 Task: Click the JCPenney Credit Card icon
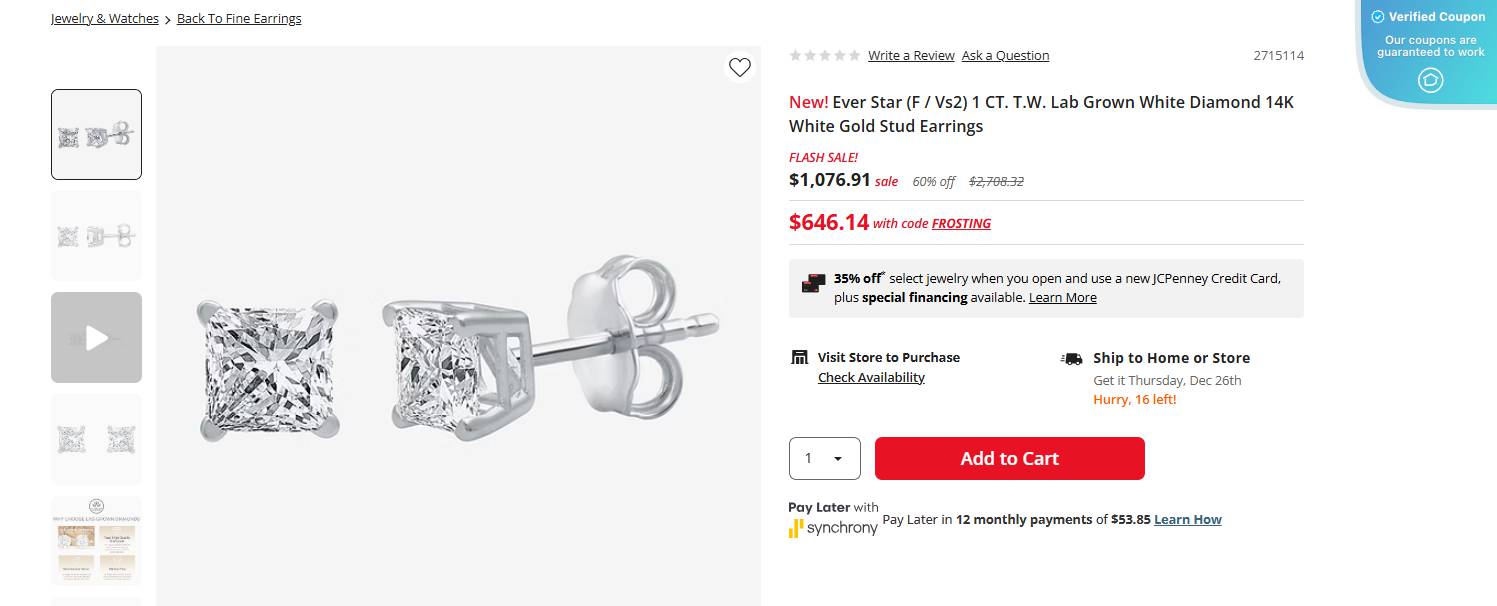(x=812, y=284)
